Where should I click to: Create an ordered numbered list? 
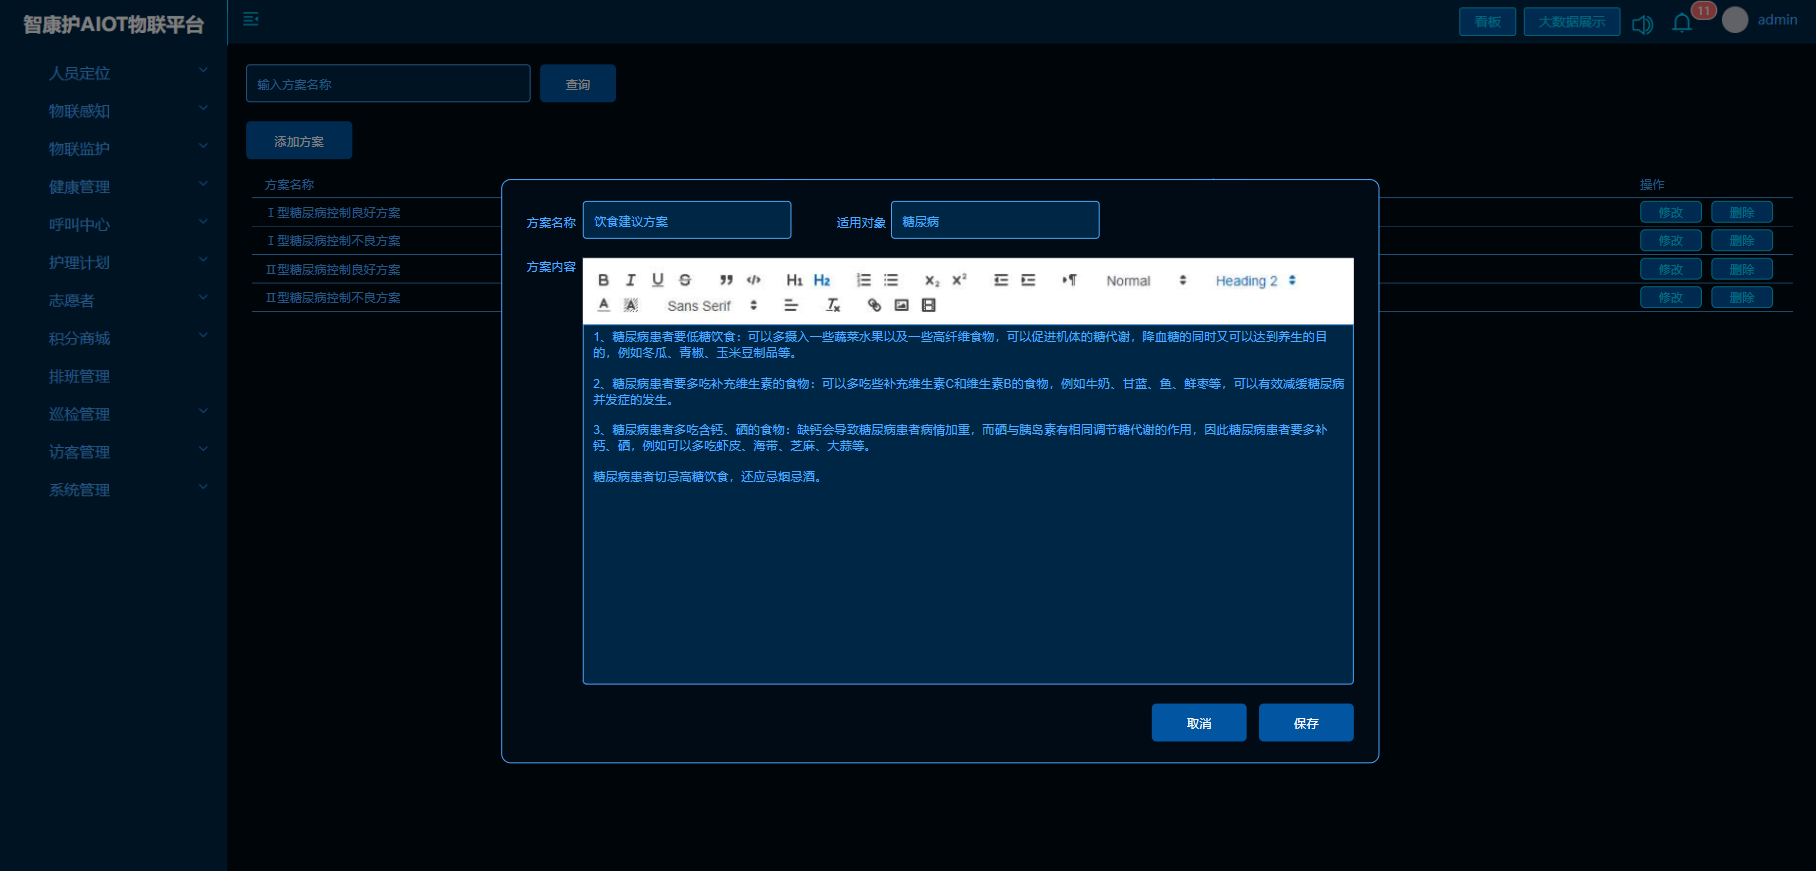tap(863, 280)
